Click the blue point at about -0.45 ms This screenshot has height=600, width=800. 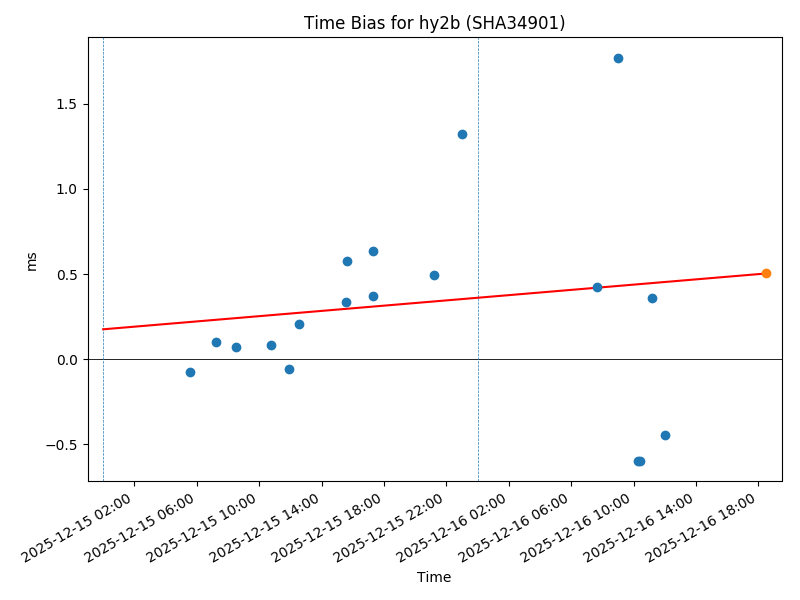665,435
